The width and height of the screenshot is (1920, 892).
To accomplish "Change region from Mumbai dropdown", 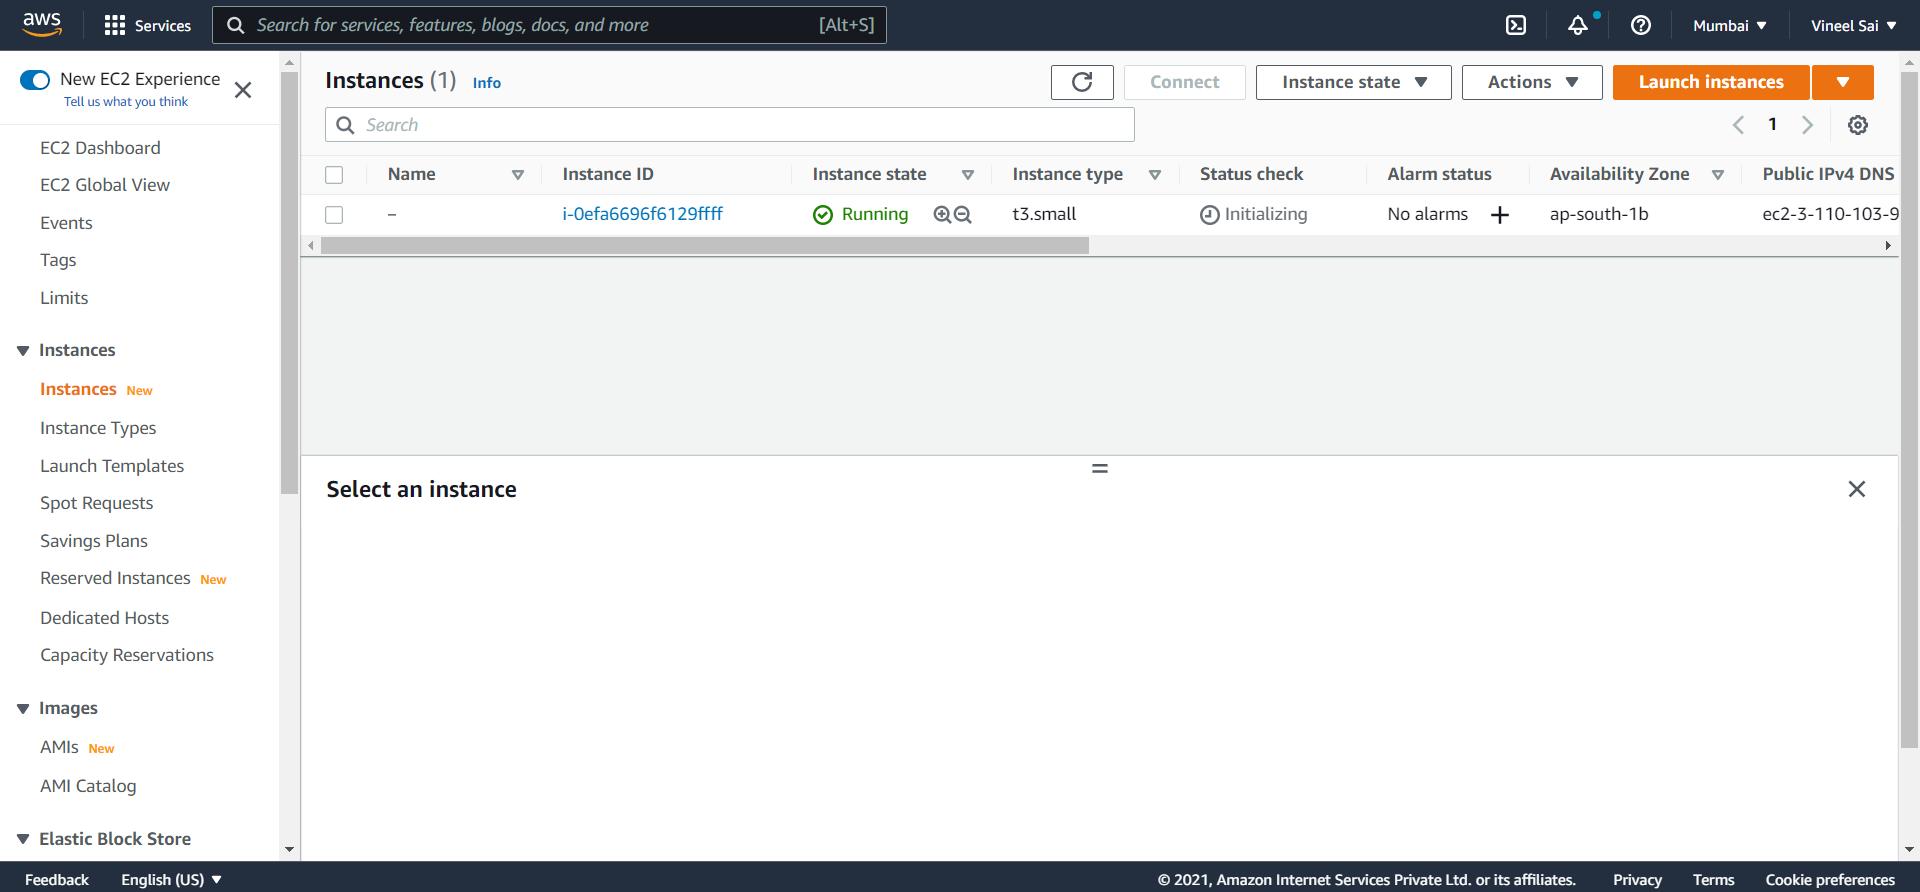I will [x=1729, y=25].
